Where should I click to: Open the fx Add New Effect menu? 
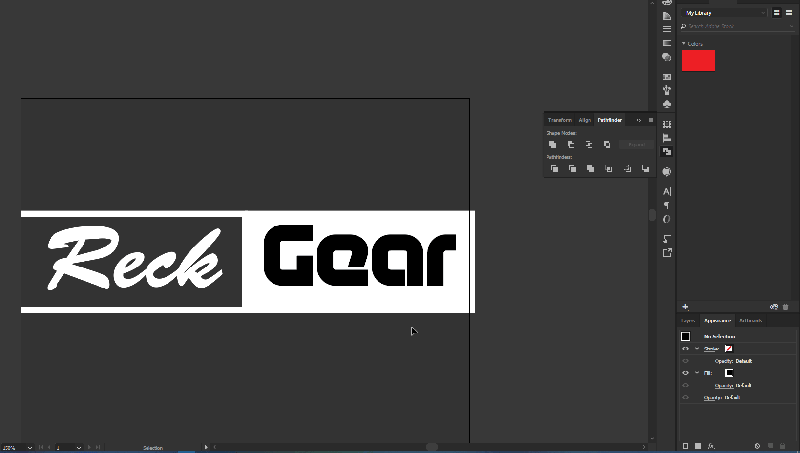711,446
